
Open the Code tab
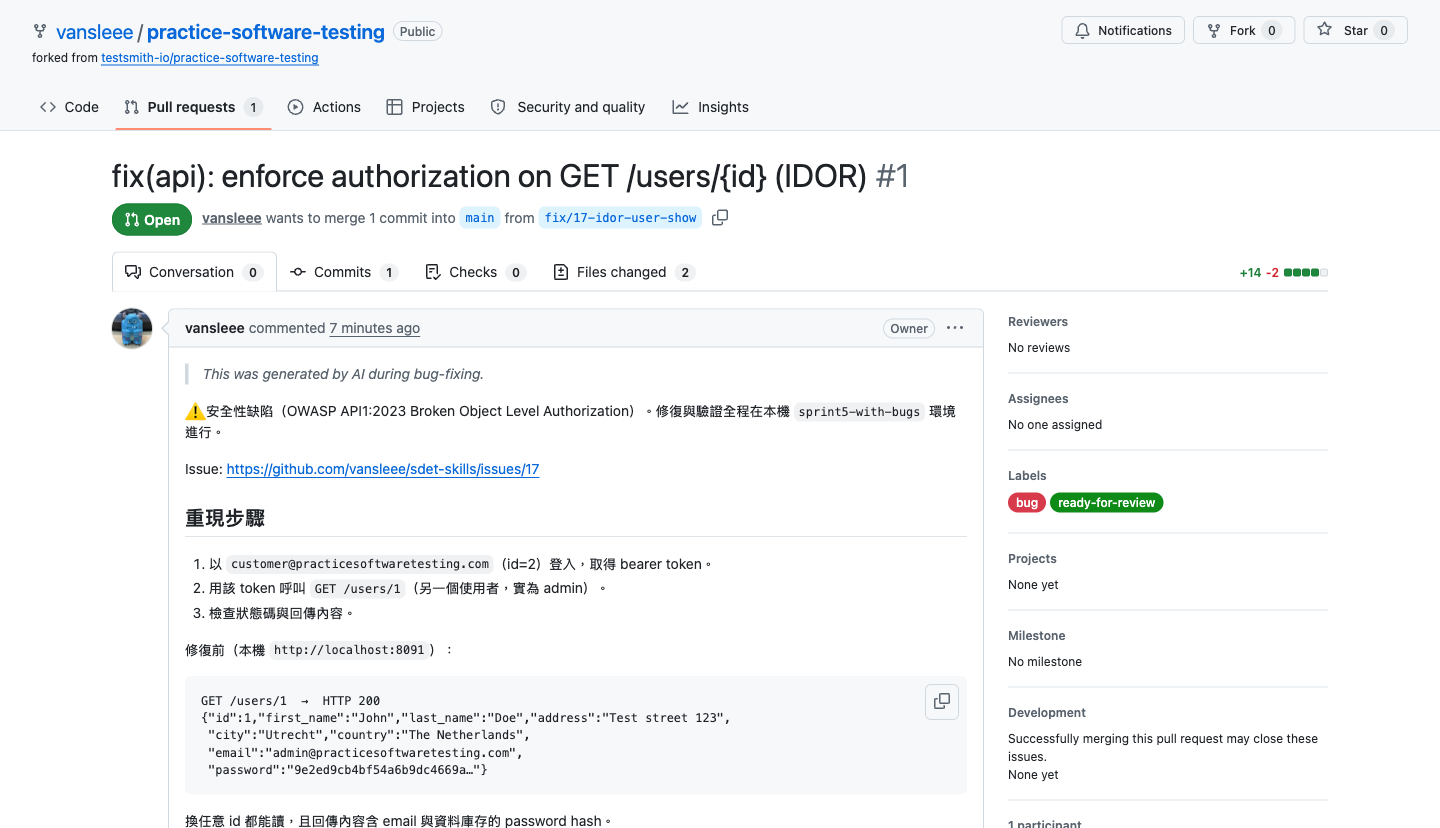click(x=69, y=107)
